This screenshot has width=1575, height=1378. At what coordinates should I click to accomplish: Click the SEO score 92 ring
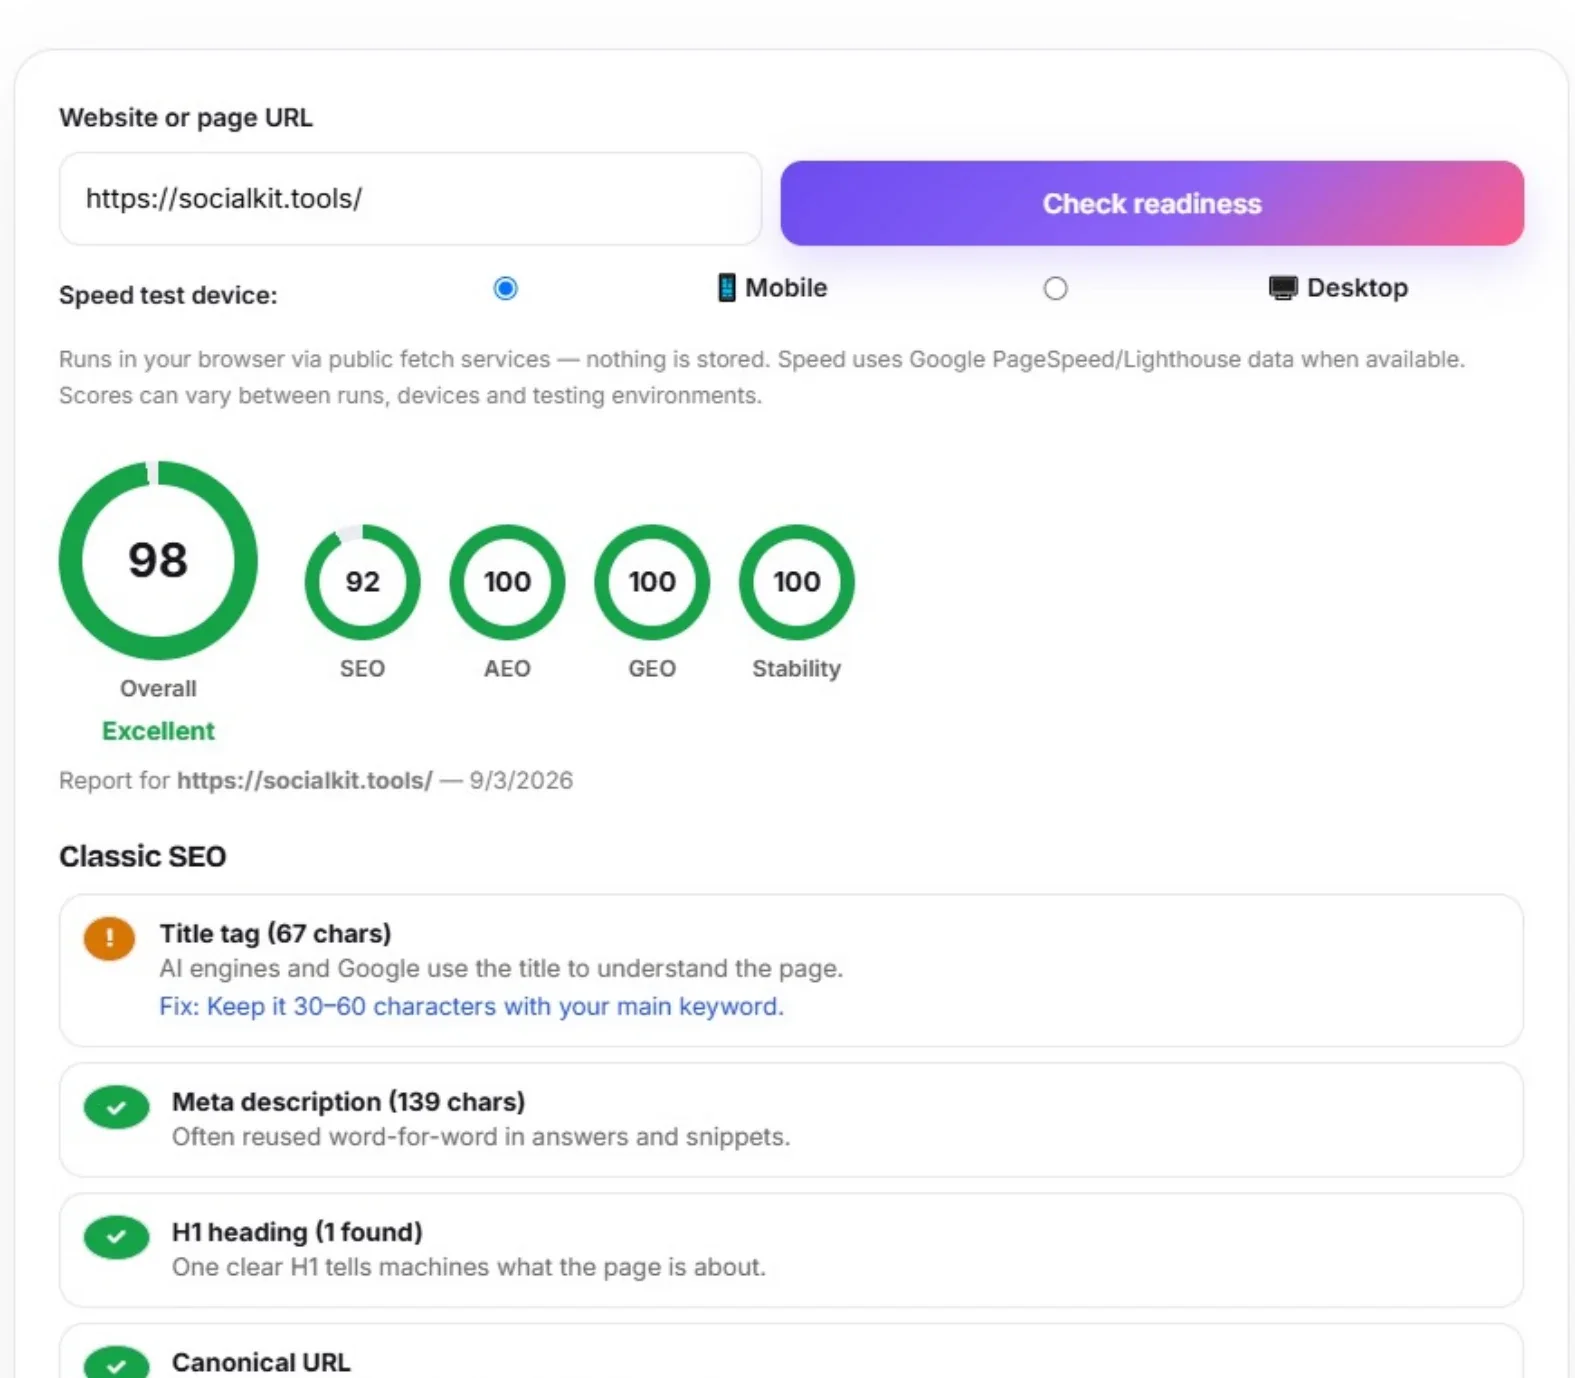(x=363, y=582)
